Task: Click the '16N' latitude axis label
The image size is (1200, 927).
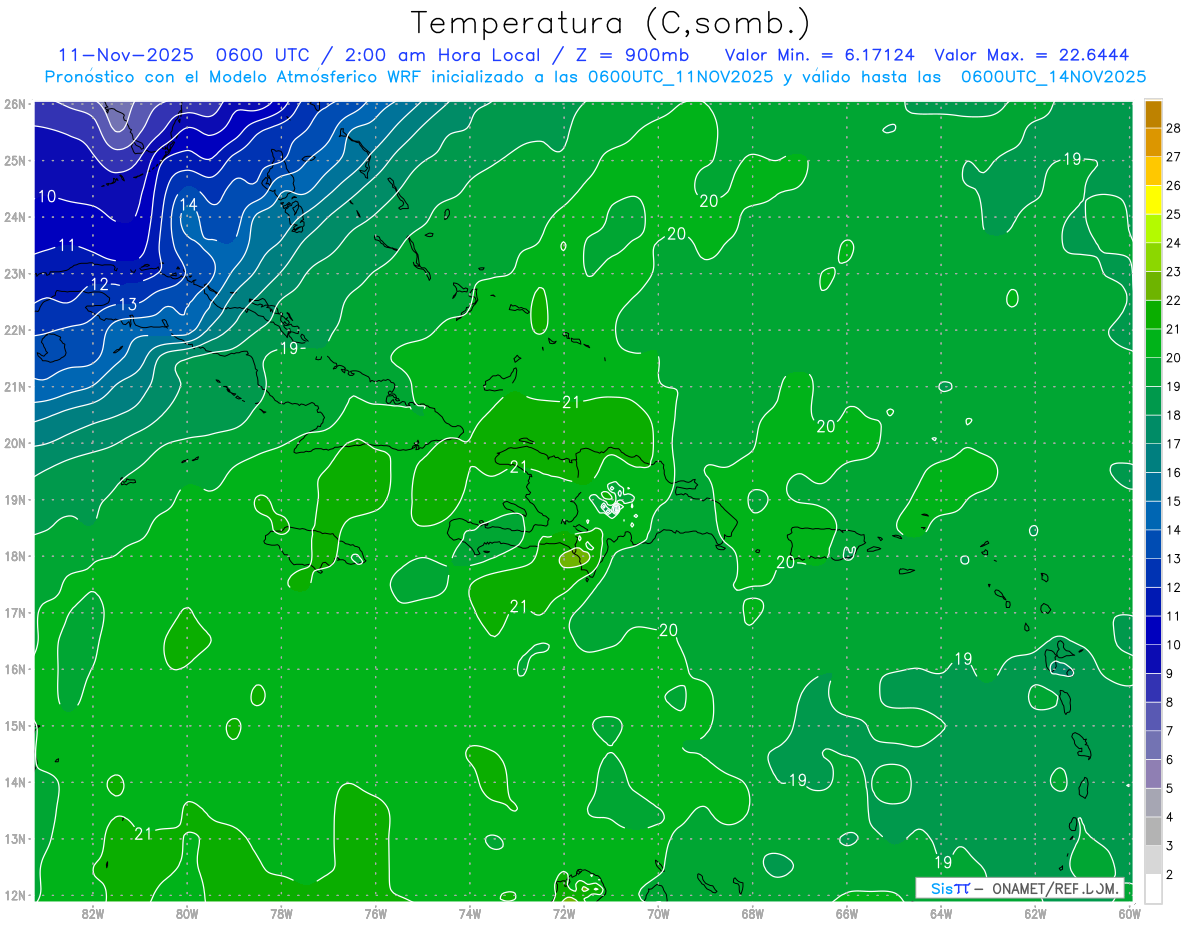Action: point(14,669)
